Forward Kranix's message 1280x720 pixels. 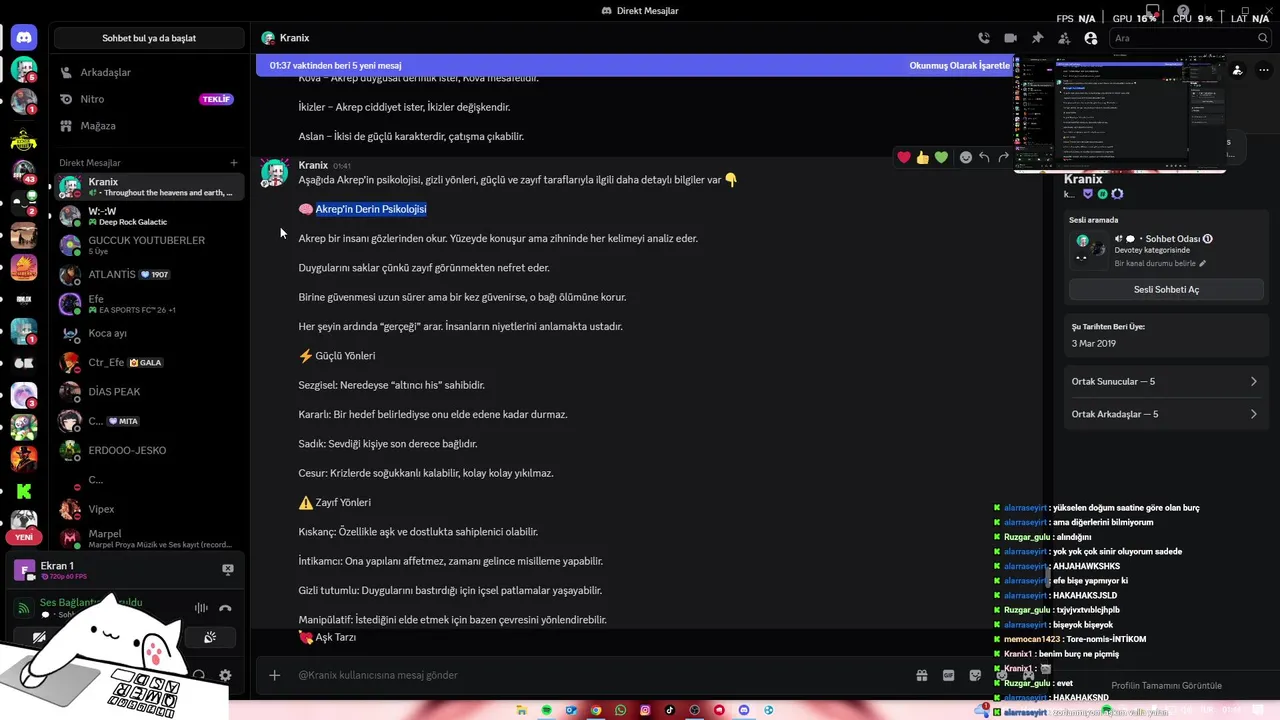[x=1003, y=157]
